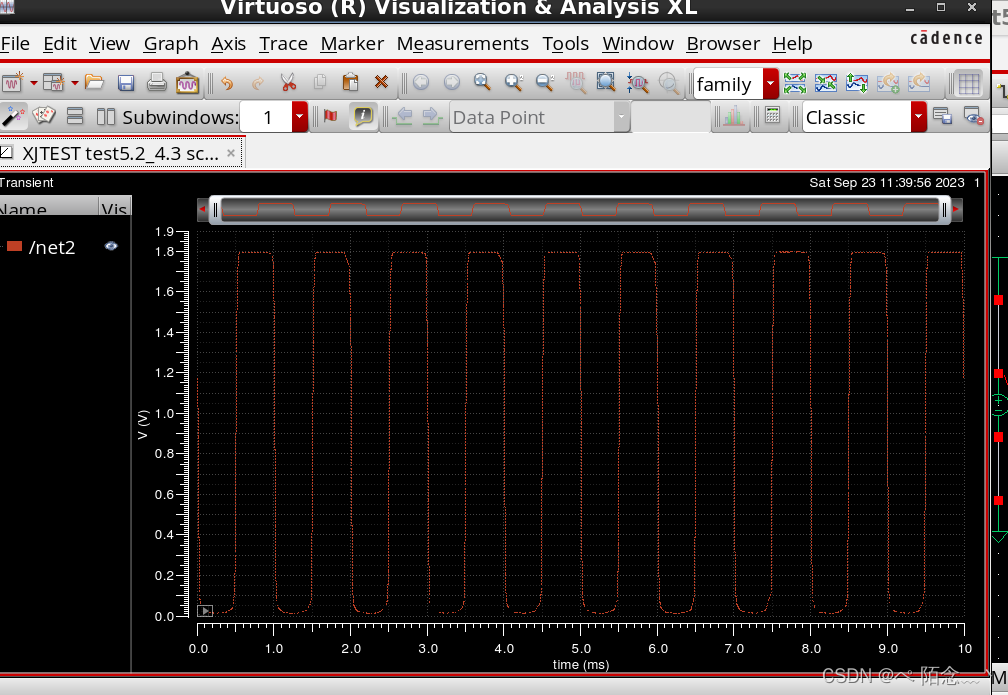Click the zoom magnifier icon
Viewport: 1008px width, 695px height.
click(482, 82)
